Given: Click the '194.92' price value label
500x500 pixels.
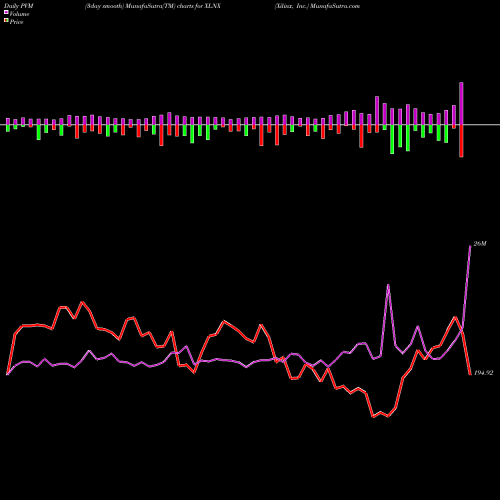Looking at the screenshot, I should tap(483, 373).
